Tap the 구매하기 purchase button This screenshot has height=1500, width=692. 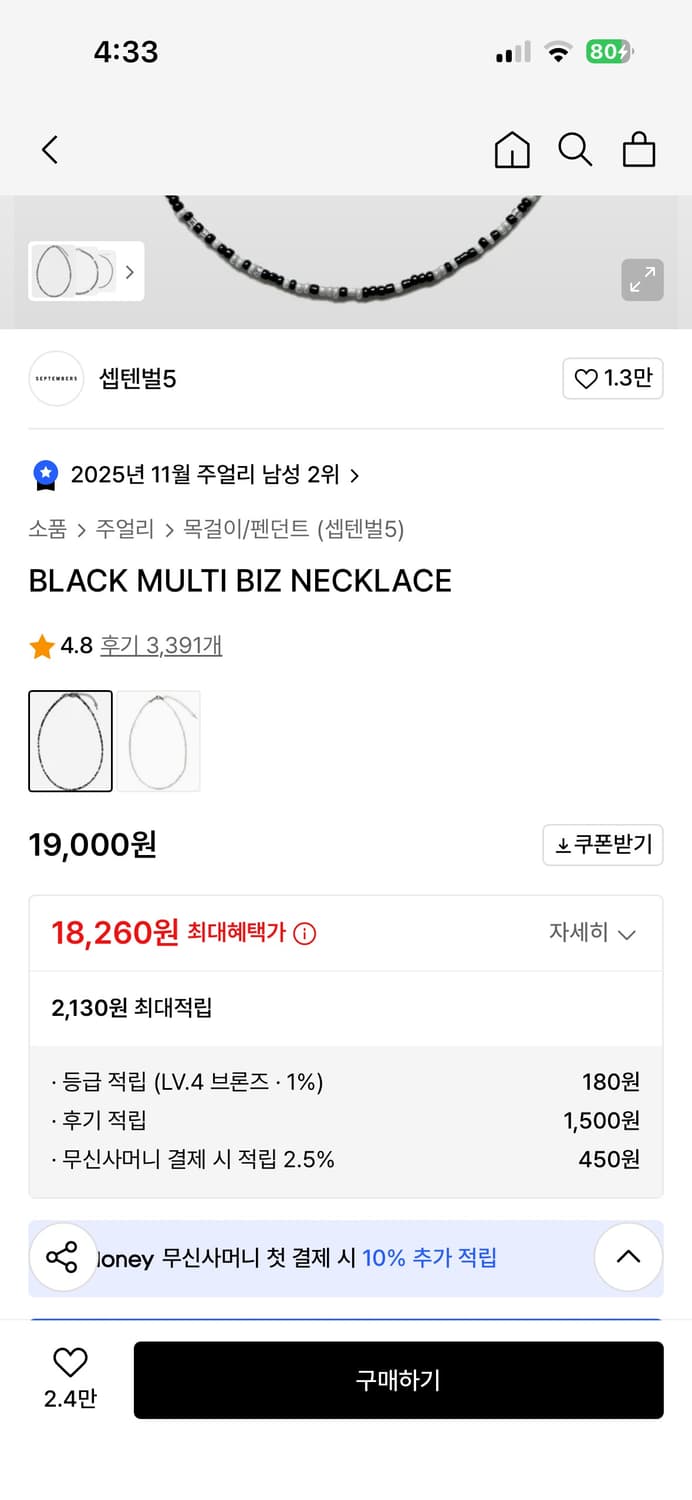(398, 1380)
